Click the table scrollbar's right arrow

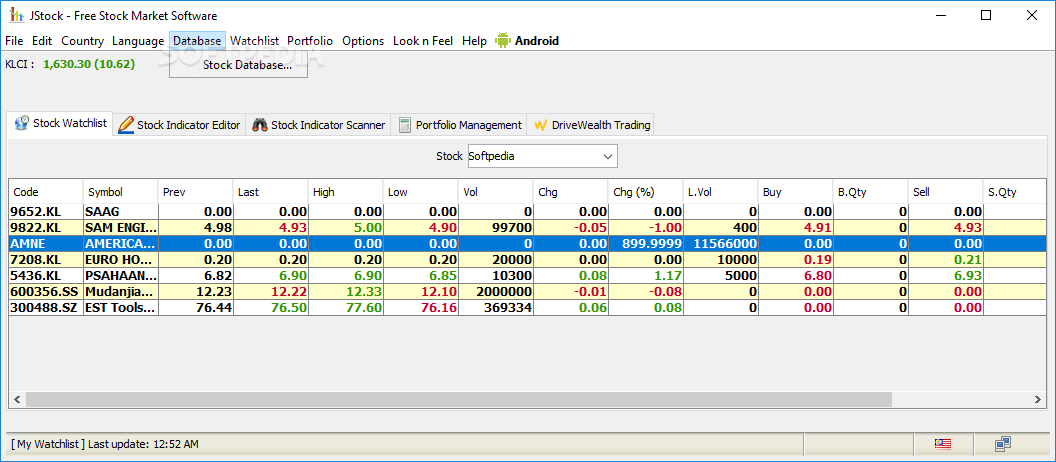[1038, 399]
